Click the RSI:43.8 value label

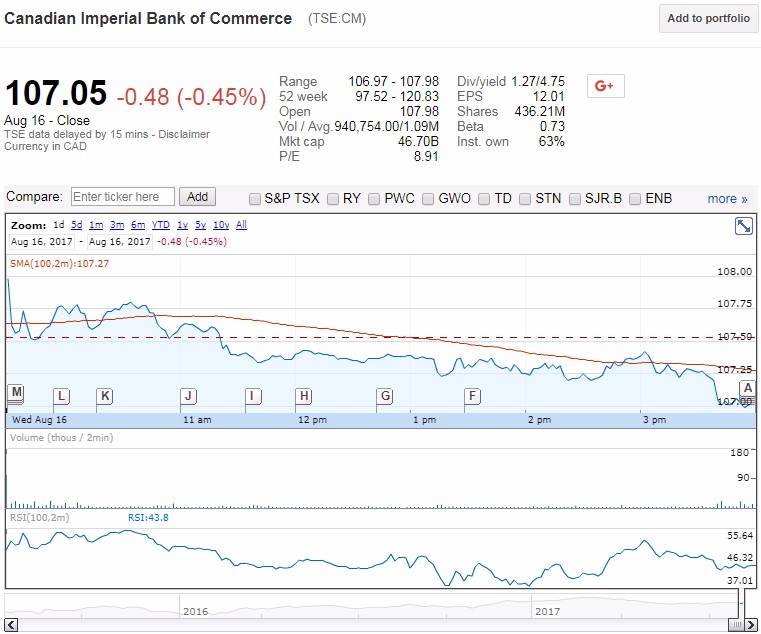[148, 517]
